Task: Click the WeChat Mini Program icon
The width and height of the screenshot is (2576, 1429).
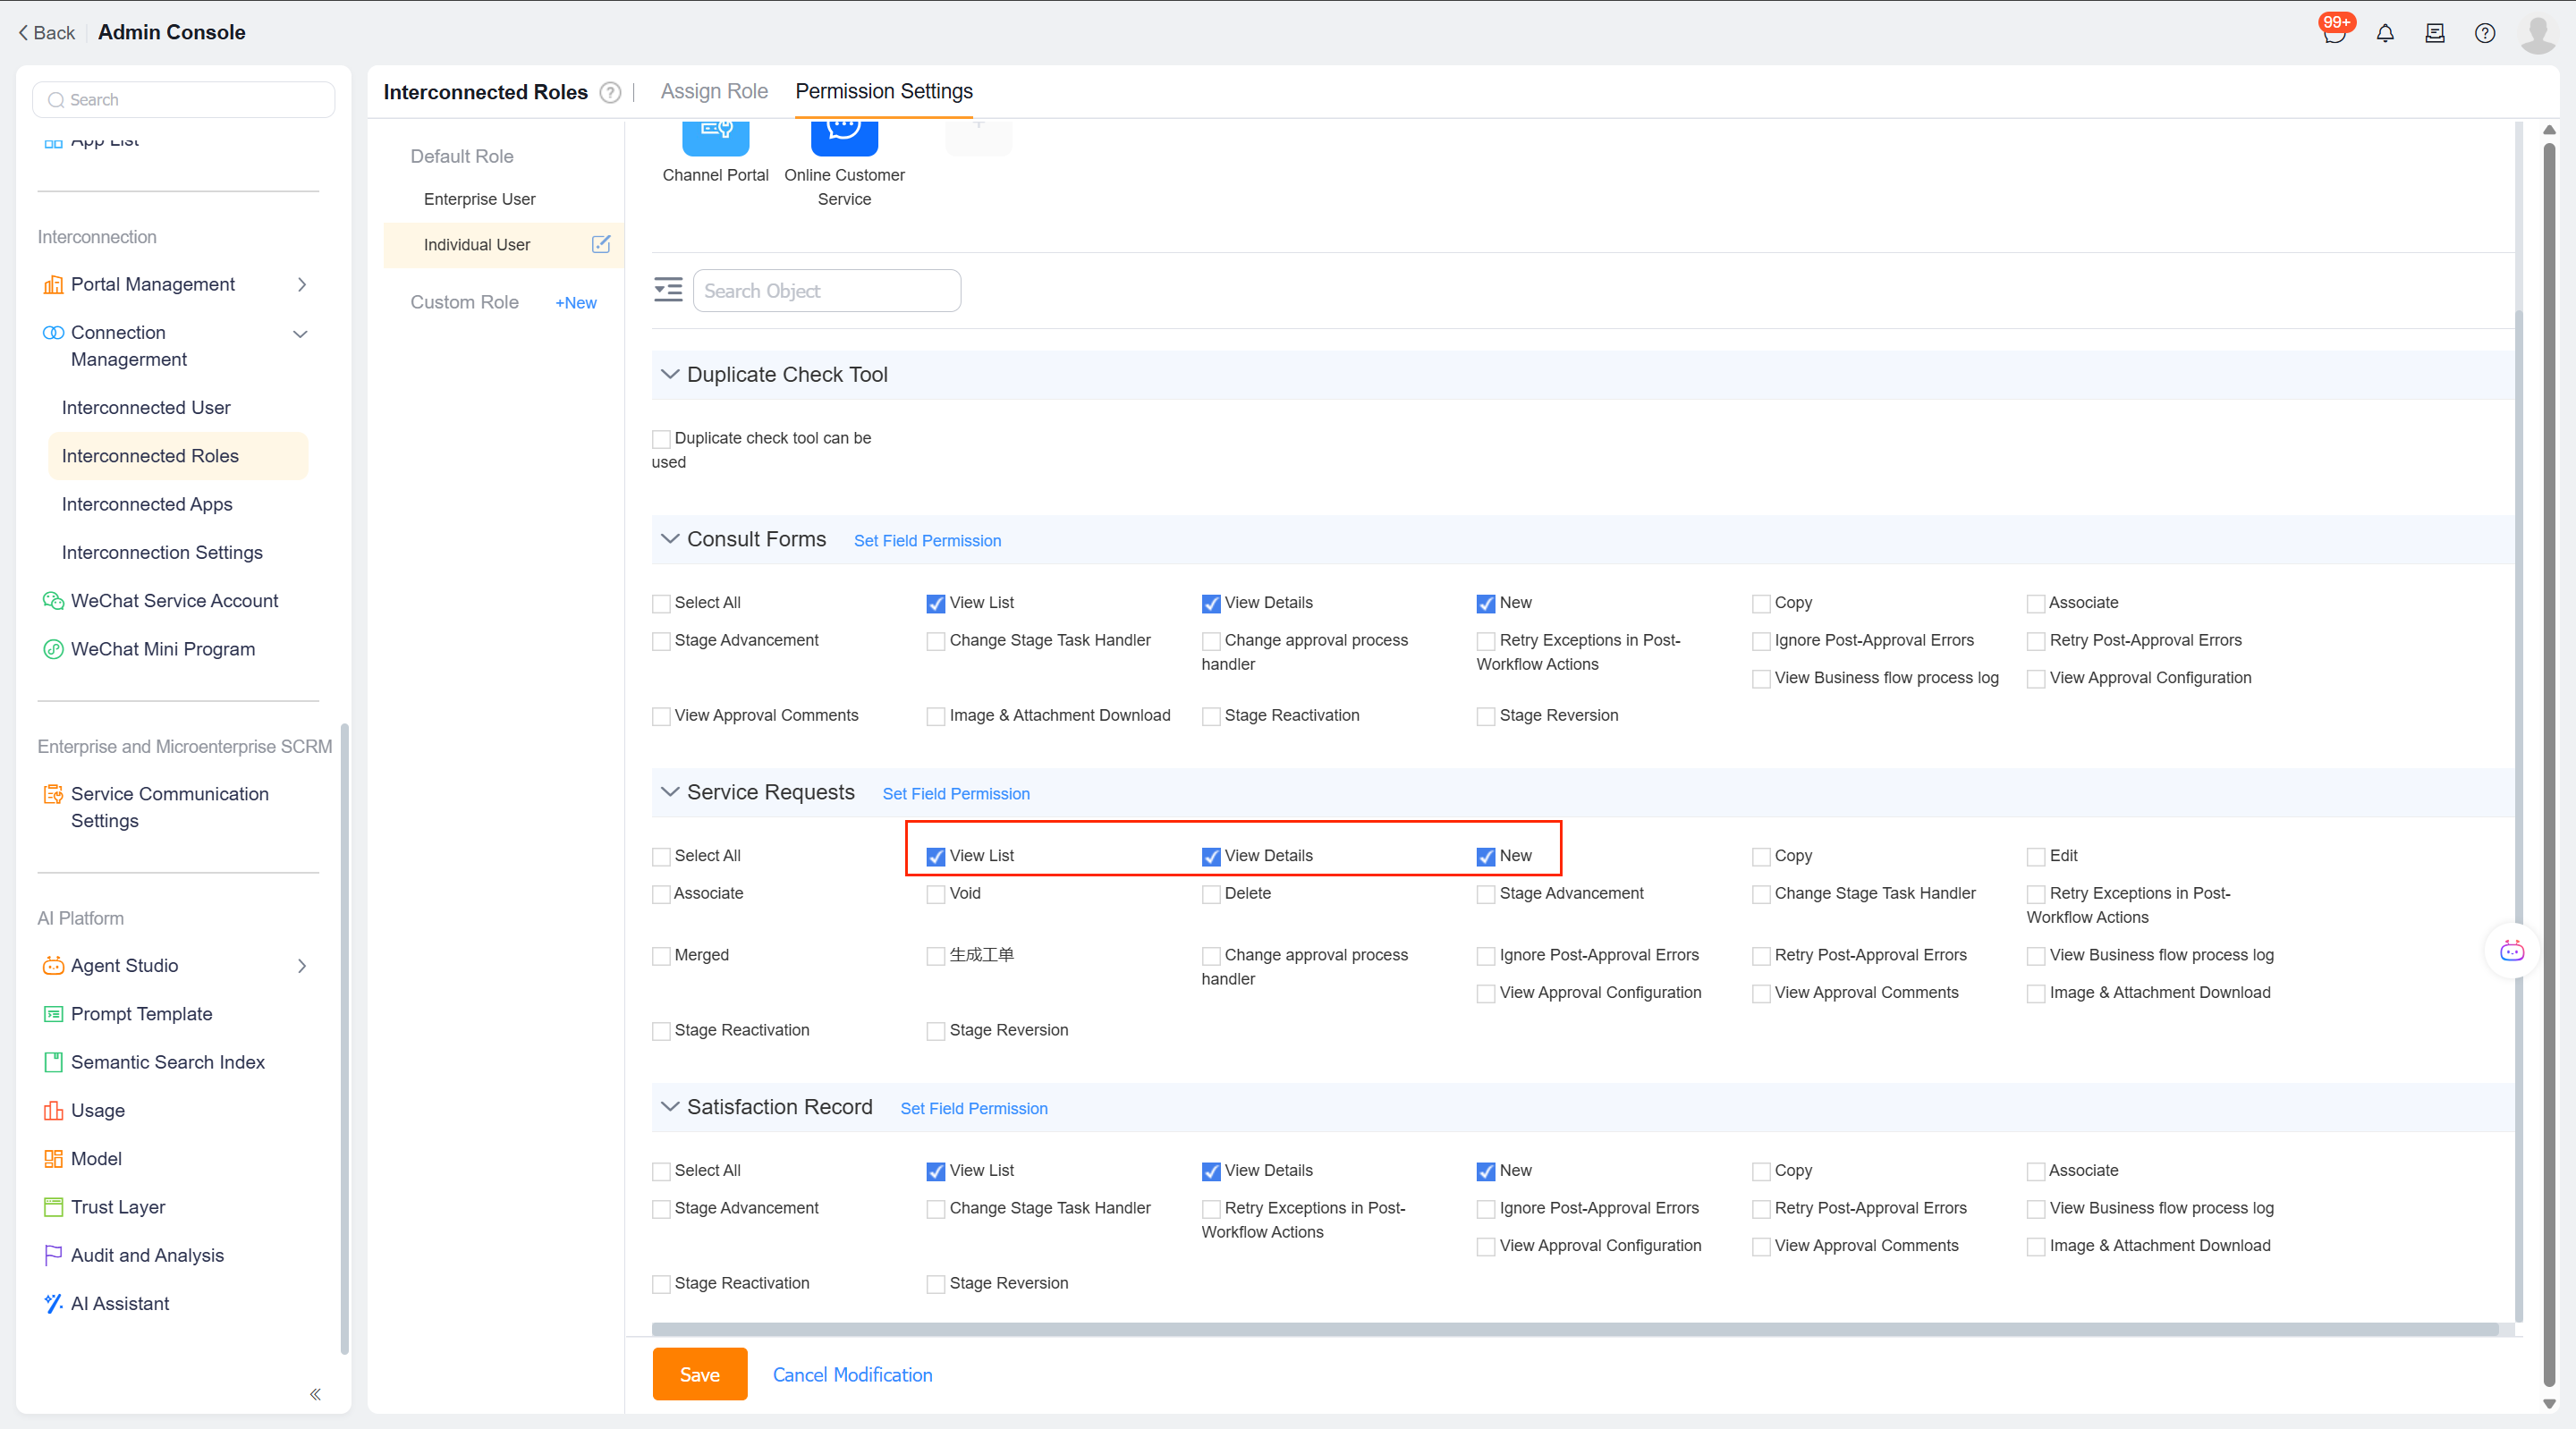Action: (53, 649)
